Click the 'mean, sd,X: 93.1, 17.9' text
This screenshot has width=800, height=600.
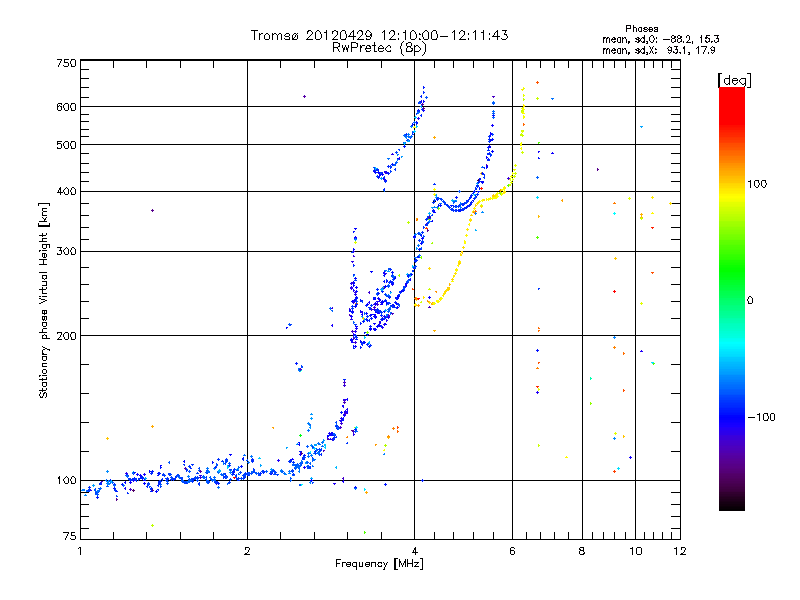(659, 50)
